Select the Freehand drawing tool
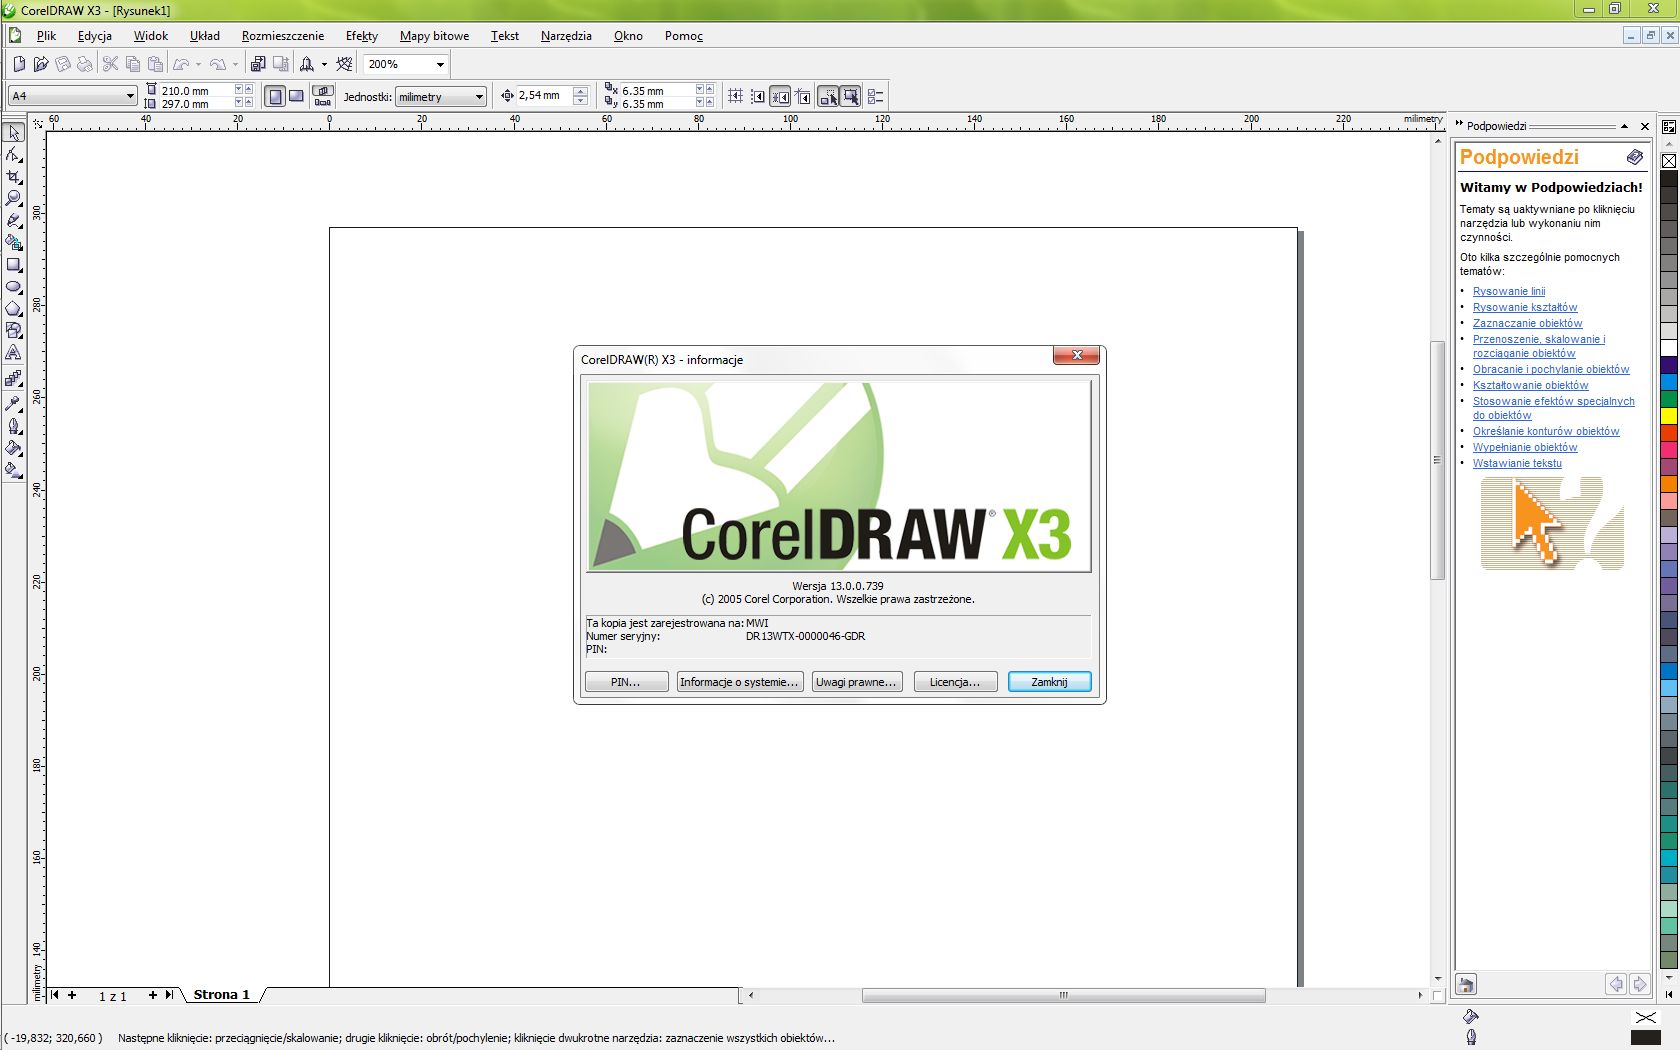 14,221
